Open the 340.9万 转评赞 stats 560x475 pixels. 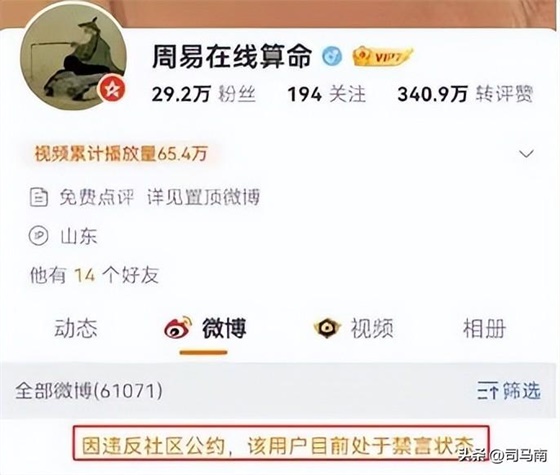click(x=465, y=94)
